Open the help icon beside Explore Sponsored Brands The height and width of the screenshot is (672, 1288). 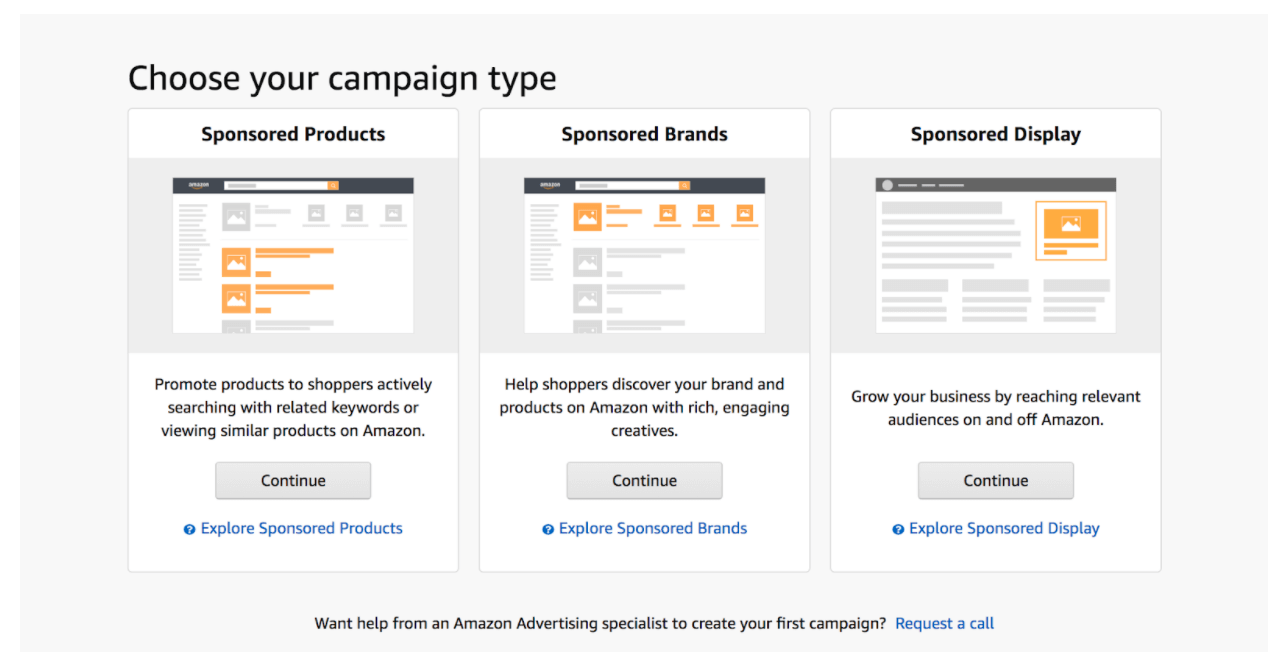click(x=548, y=528)
